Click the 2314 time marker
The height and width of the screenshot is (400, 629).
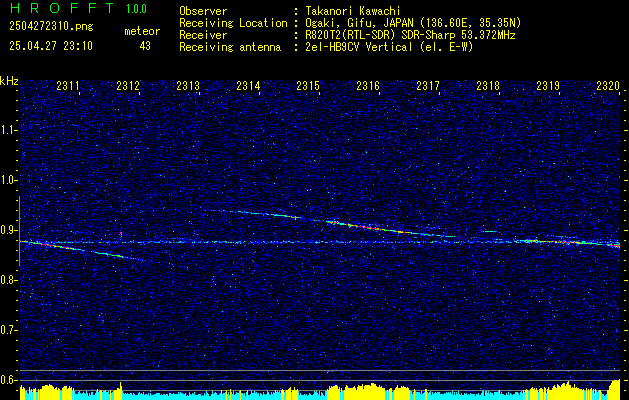click(x=248, y=85)
